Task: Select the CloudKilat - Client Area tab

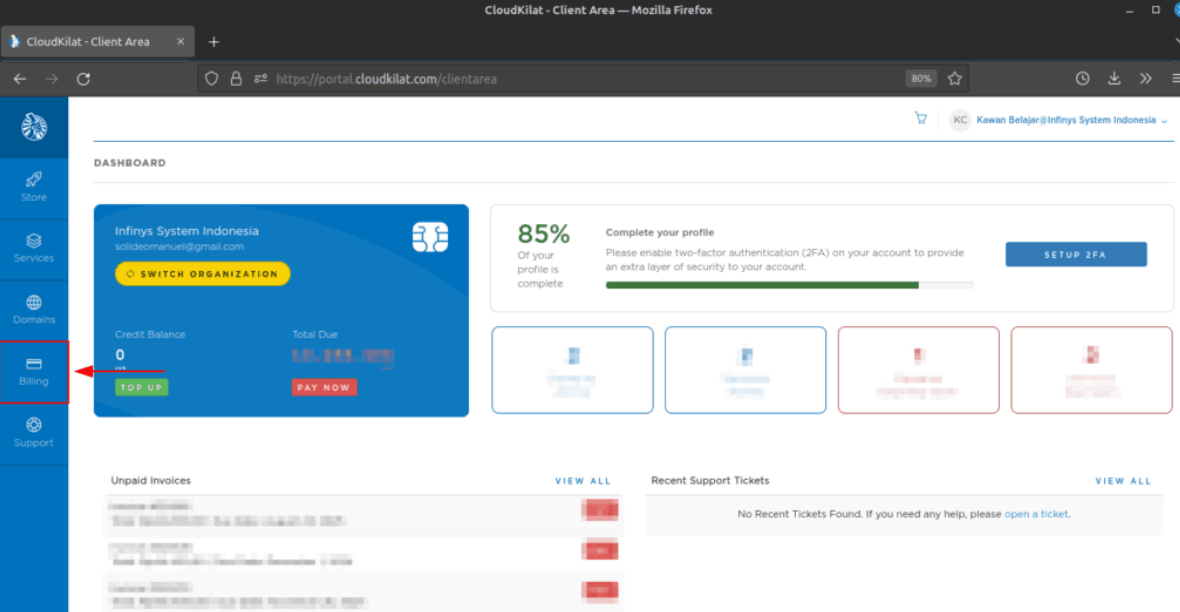Action: point(88,42)
